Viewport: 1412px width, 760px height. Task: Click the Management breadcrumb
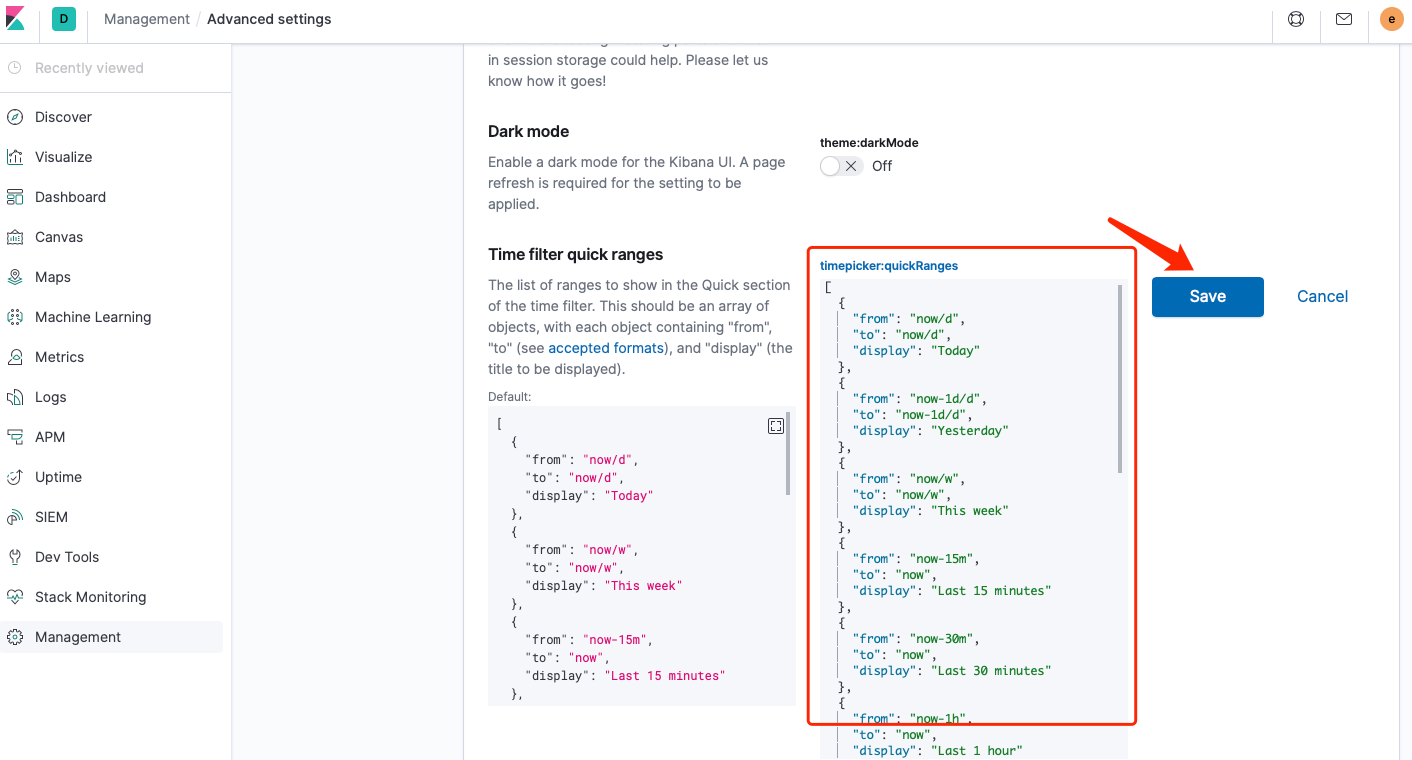(147, 19)
